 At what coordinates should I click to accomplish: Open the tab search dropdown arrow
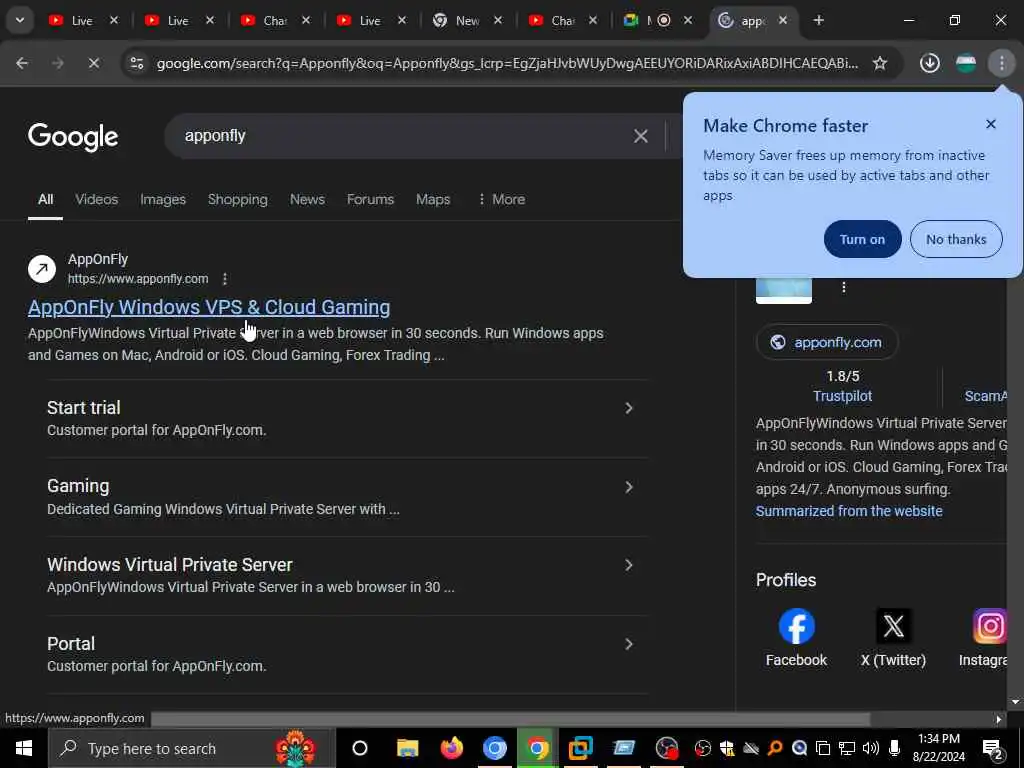click(x=20, y=20)
